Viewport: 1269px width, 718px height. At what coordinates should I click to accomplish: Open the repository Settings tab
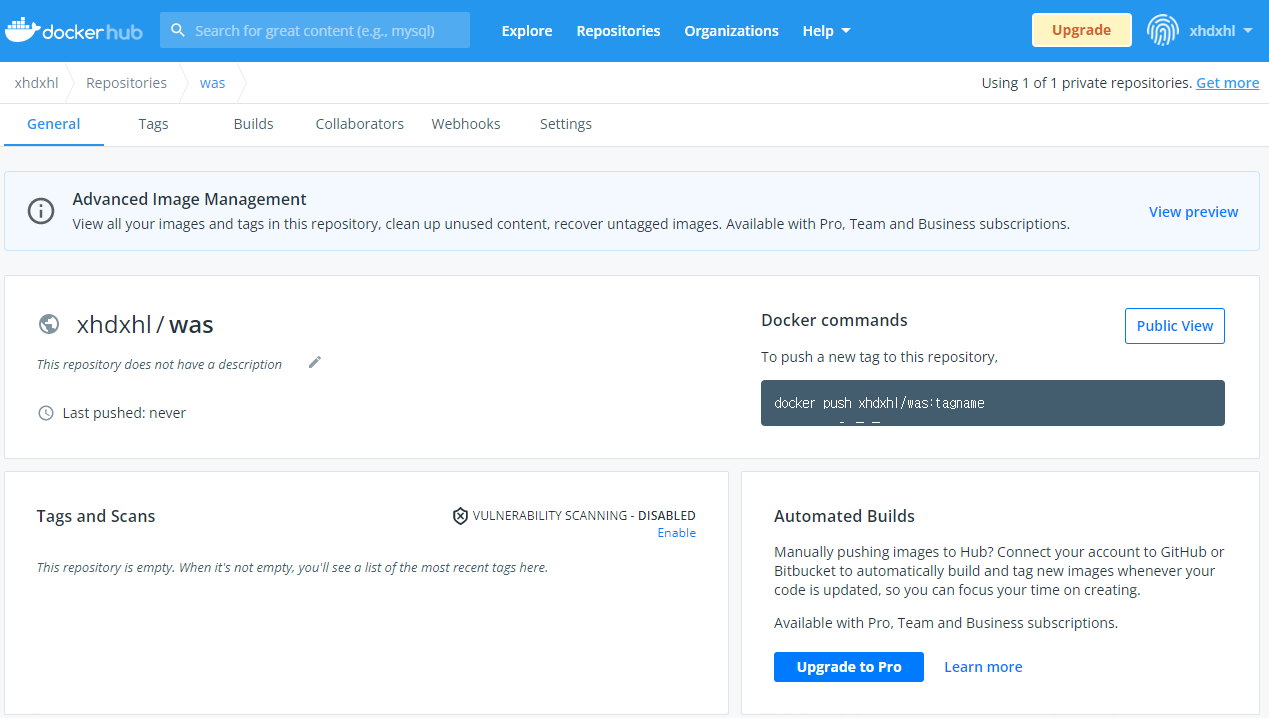pyautogui.click(x=566, y=124)
